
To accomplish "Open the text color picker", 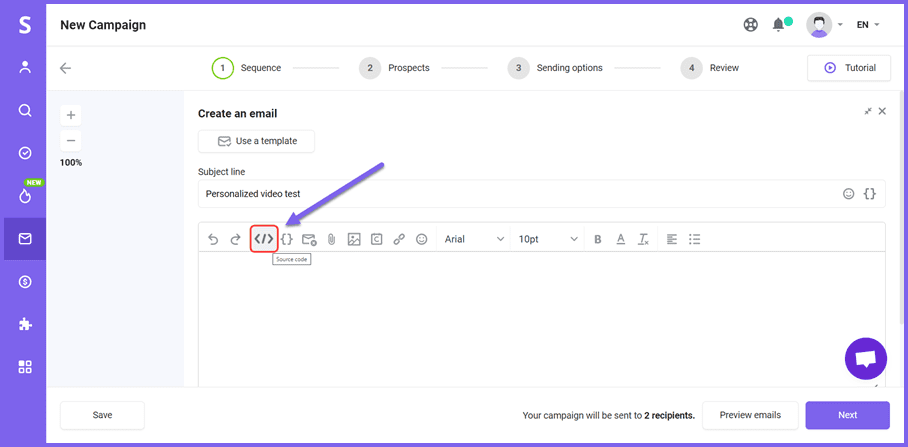I will coord(621,239).
